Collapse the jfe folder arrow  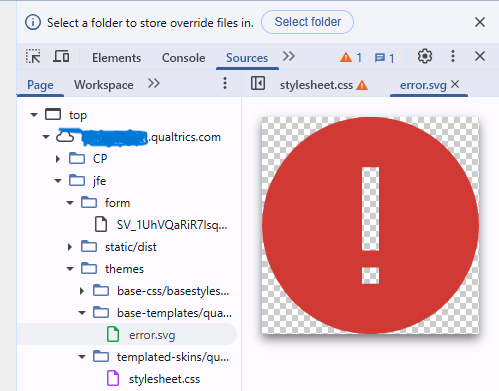58,181
